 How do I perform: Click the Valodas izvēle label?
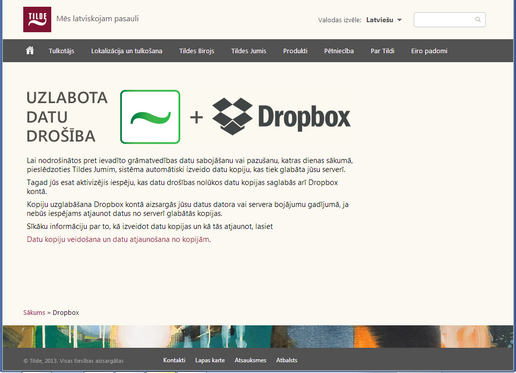click(x=340, y=20)
